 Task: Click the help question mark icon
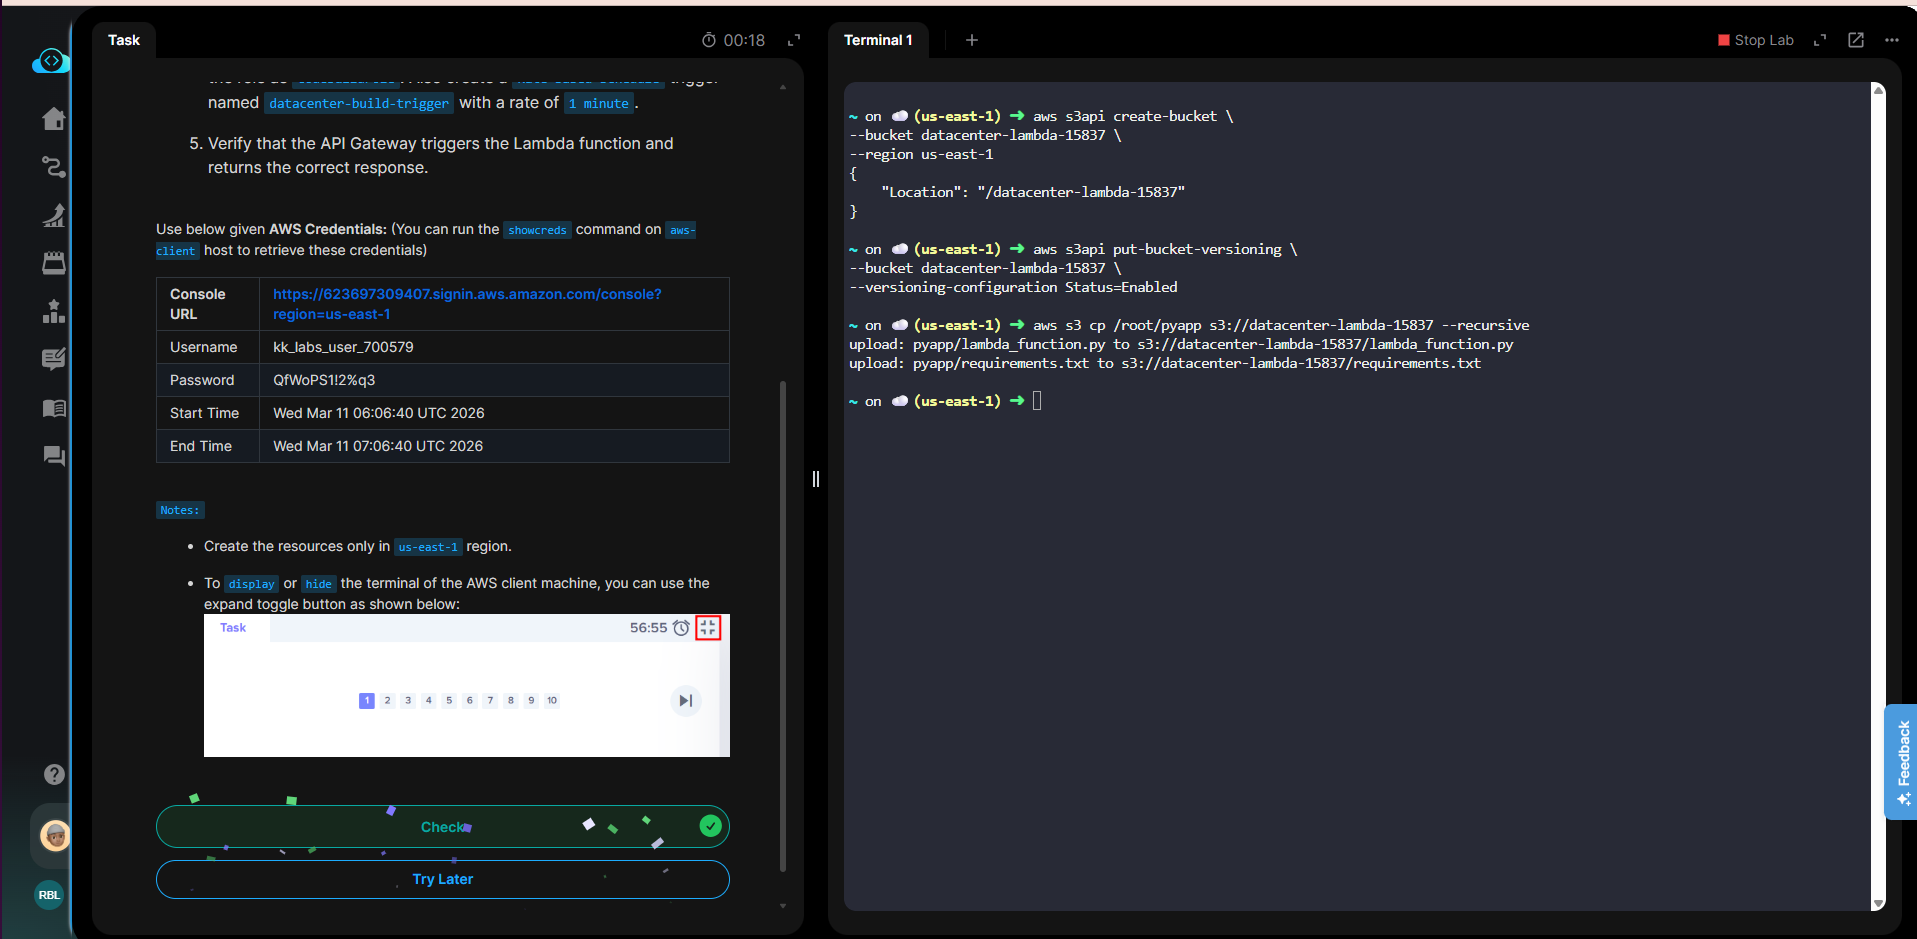pyautogui.click(x=54, y=774)
